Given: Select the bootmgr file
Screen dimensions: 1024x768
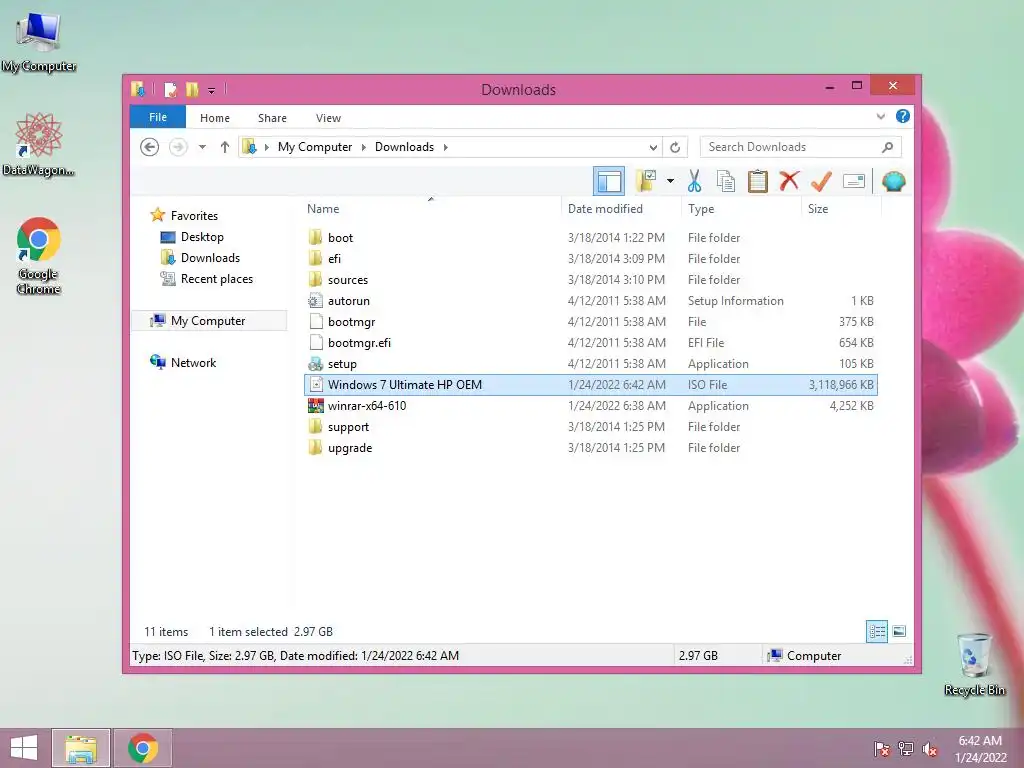Looking at the screenshot, I should pos(591,321).
